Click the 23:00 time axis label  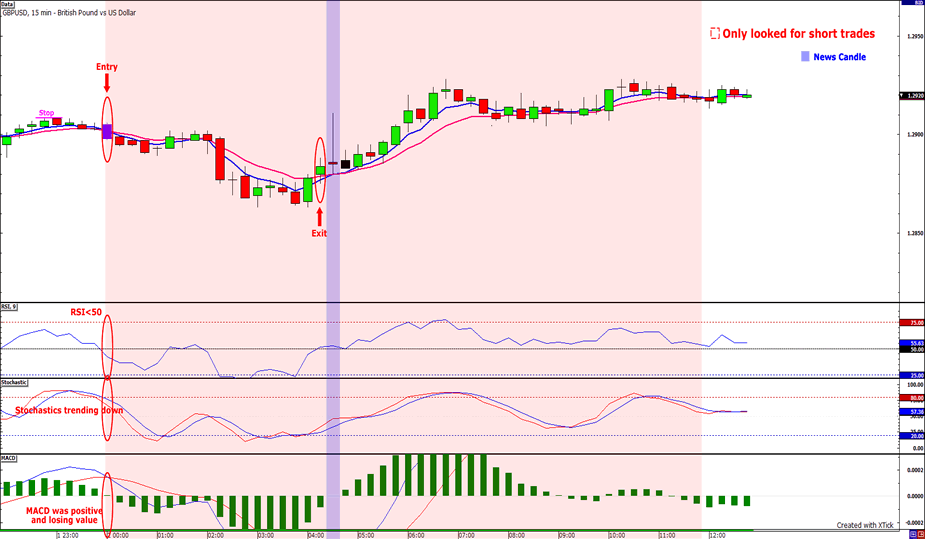[68, 535]
